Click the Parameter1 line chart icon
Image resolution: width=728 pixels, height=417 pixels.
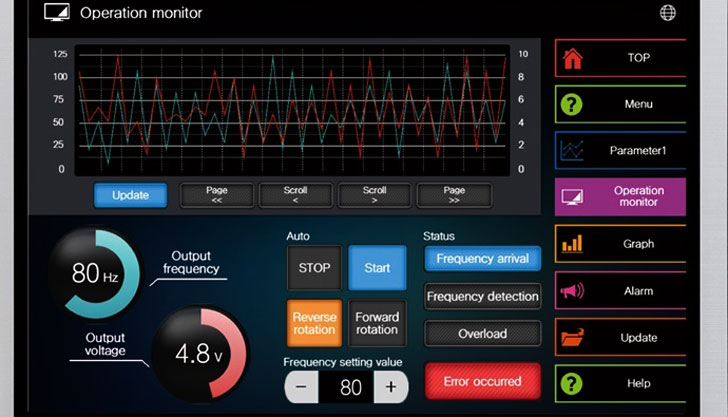point(573,151)
